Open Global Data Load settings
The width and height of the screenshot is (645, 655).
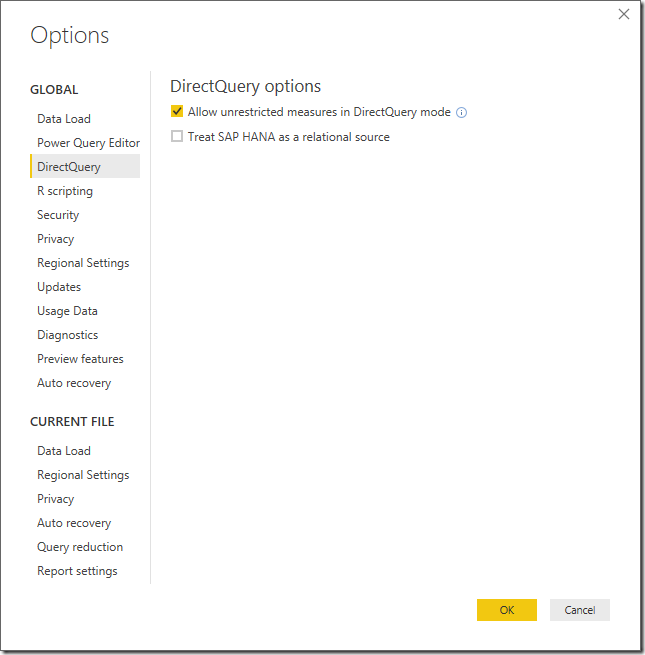pos(64,119)
